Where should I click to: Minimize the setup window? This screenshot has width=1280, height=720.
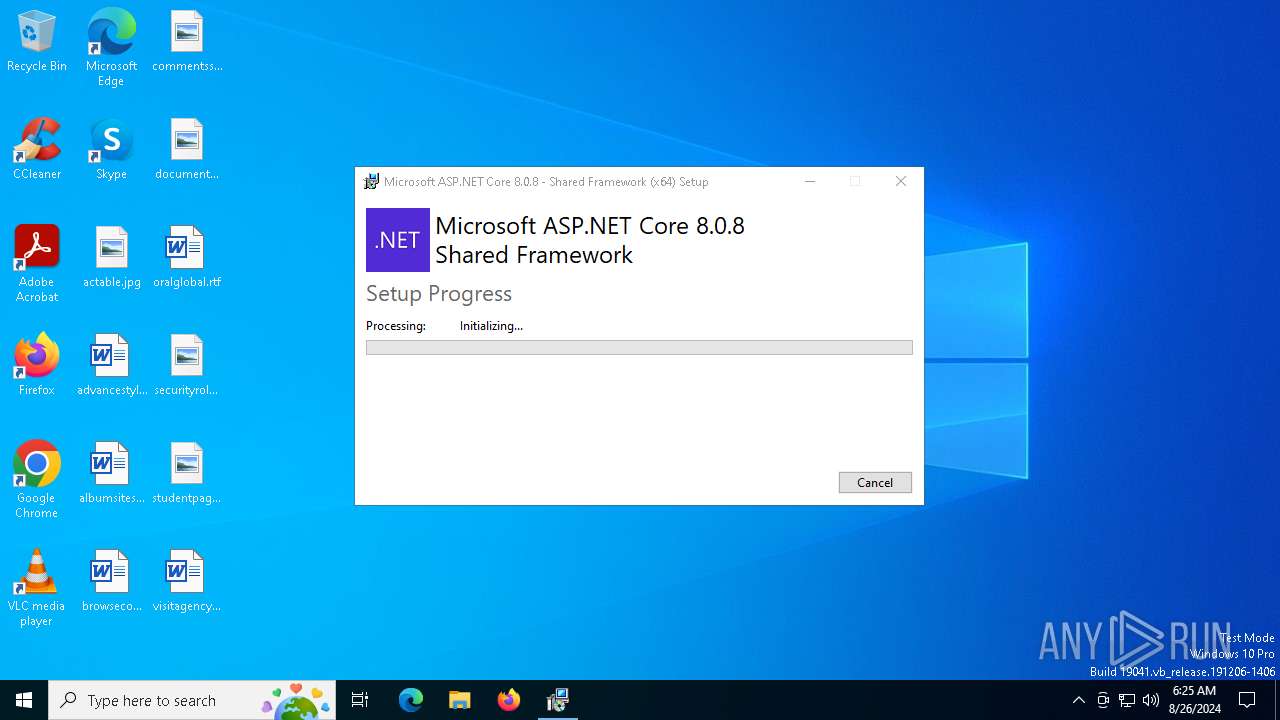[810, 181]
